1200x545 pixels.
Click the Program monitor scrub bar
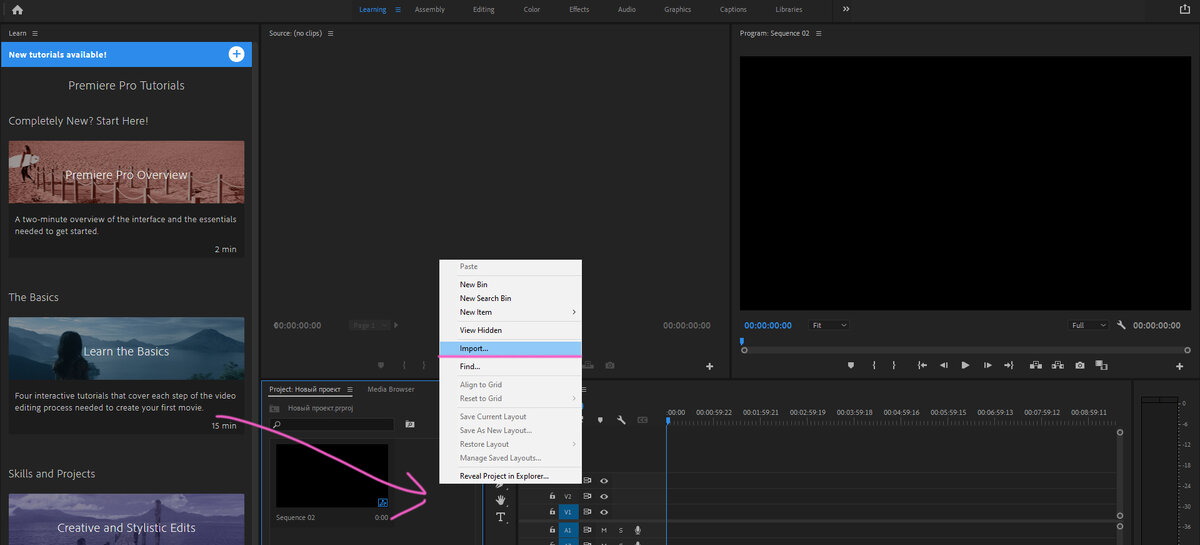(965, 350)
